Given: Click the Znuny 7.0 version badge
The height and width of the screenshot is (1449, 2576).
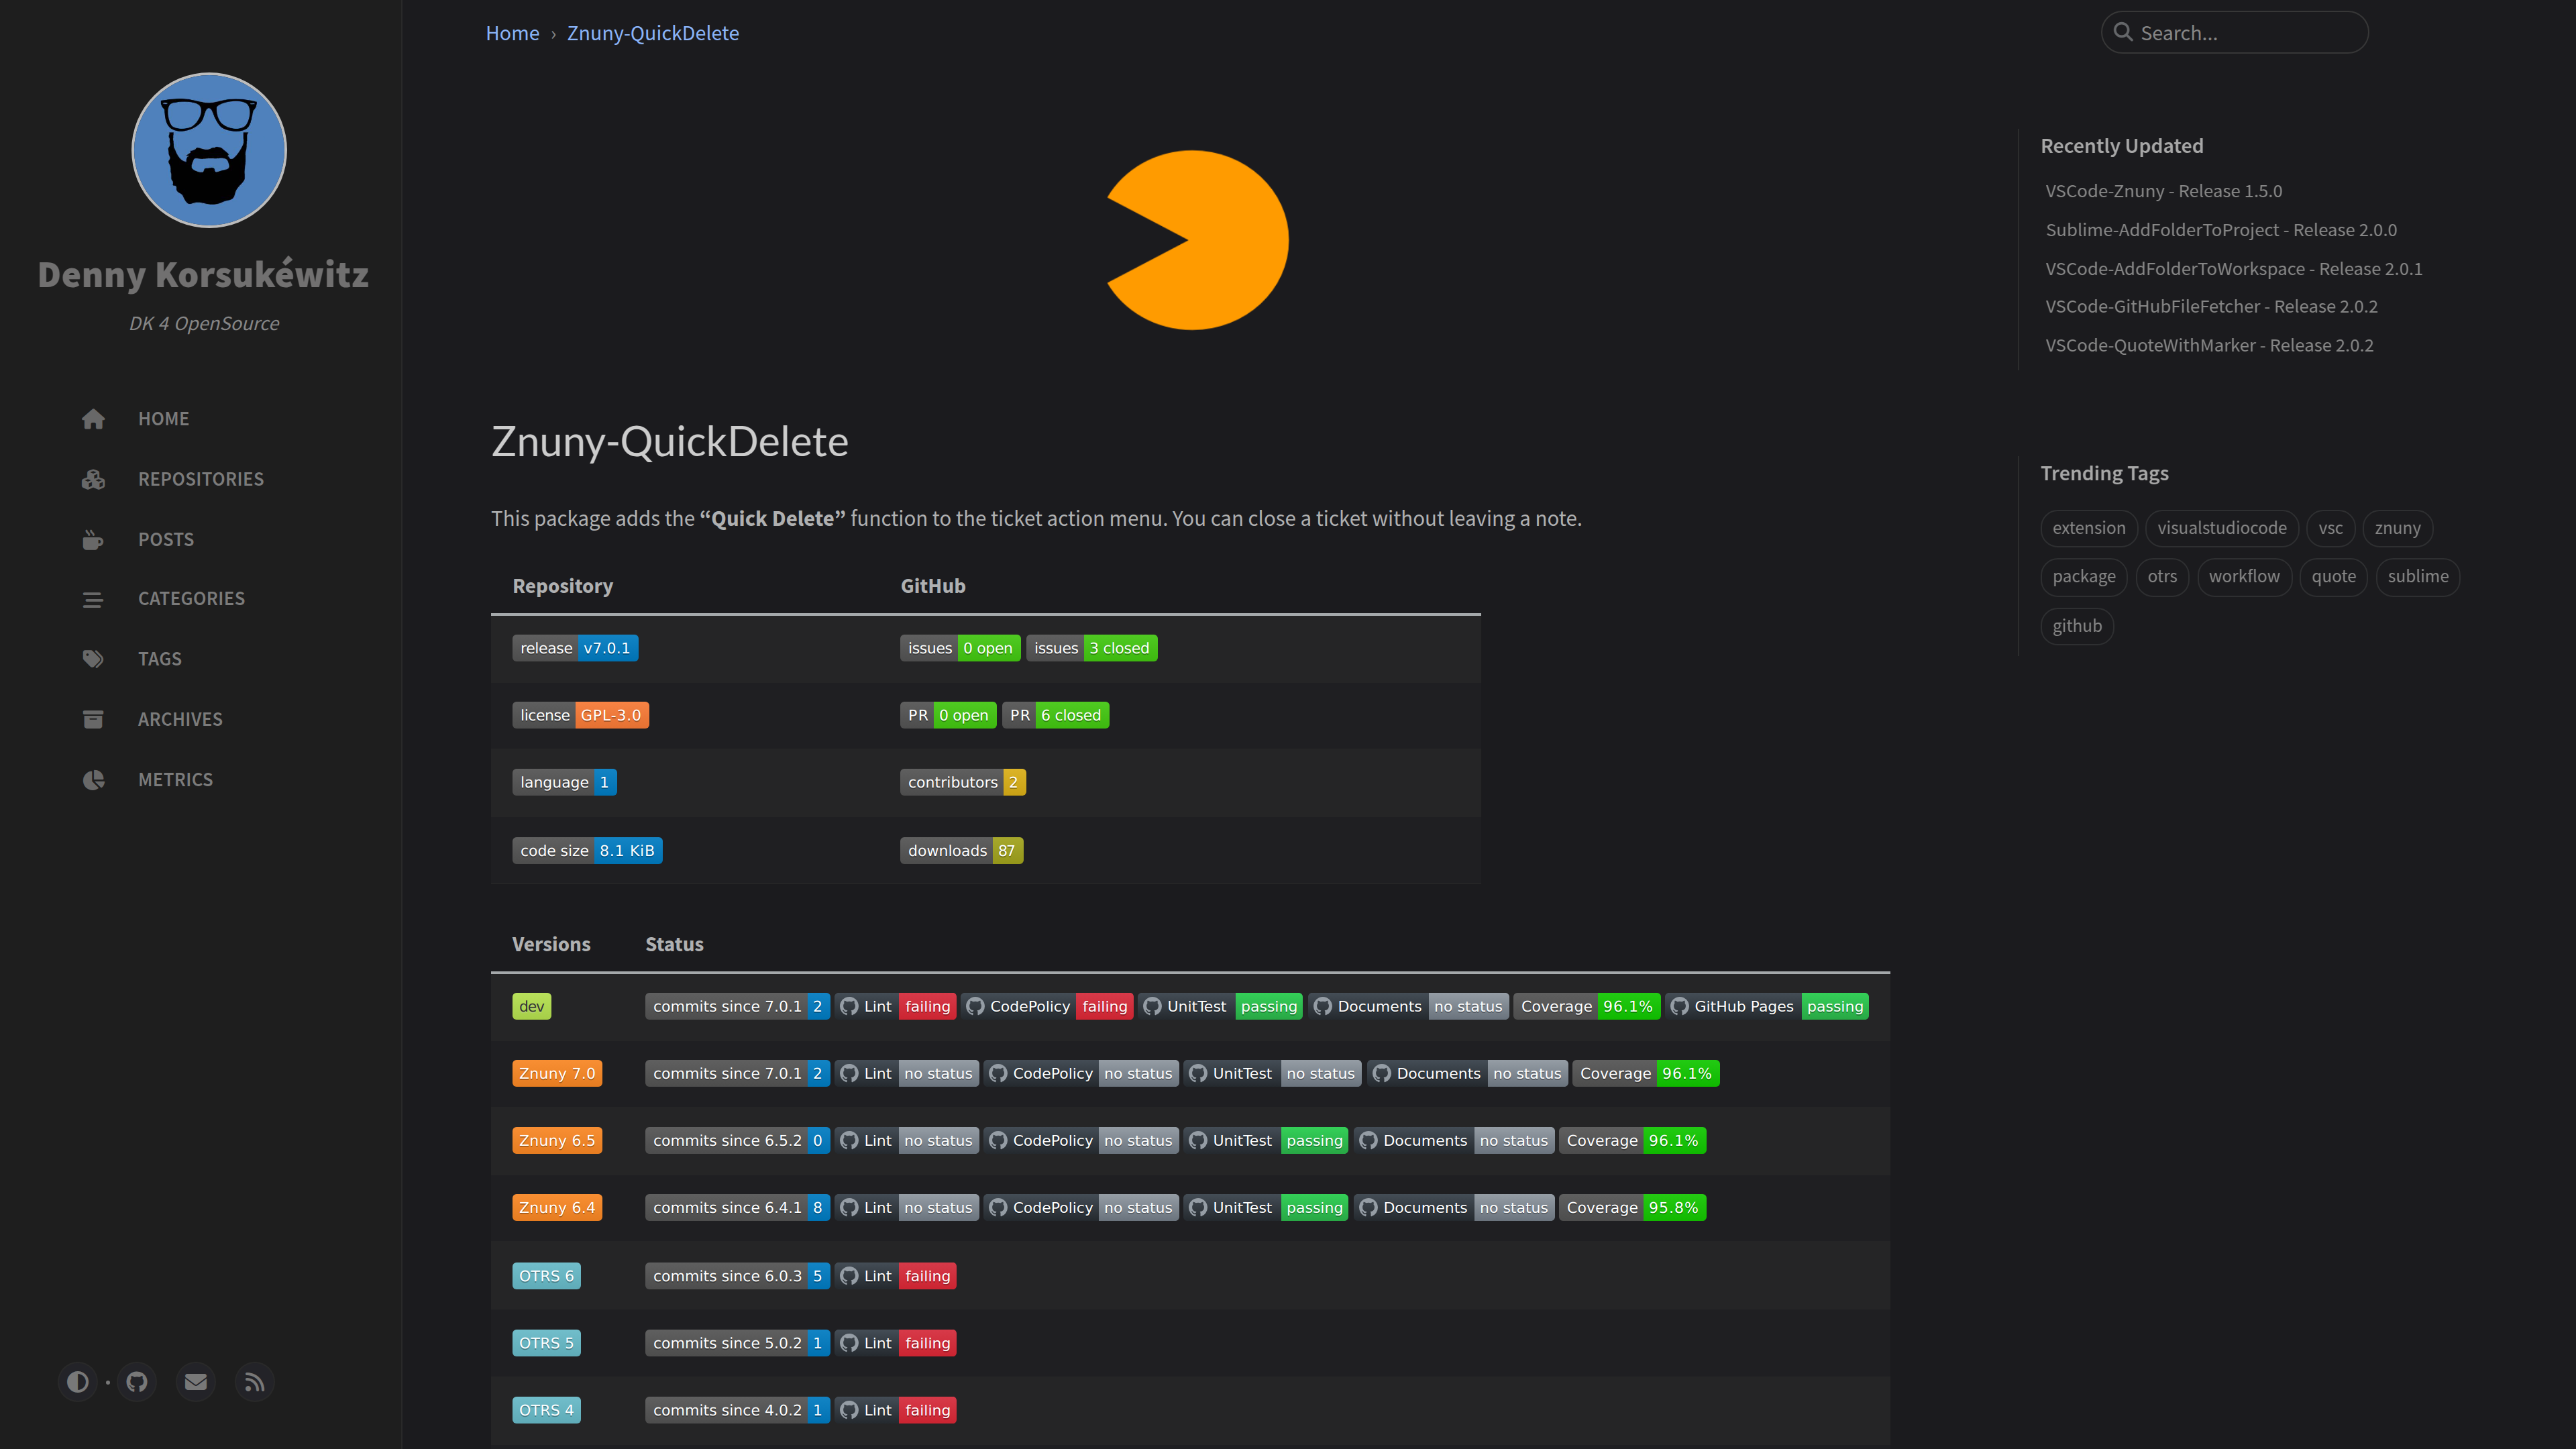Looking at the screenshot, I should (557, 1073).
